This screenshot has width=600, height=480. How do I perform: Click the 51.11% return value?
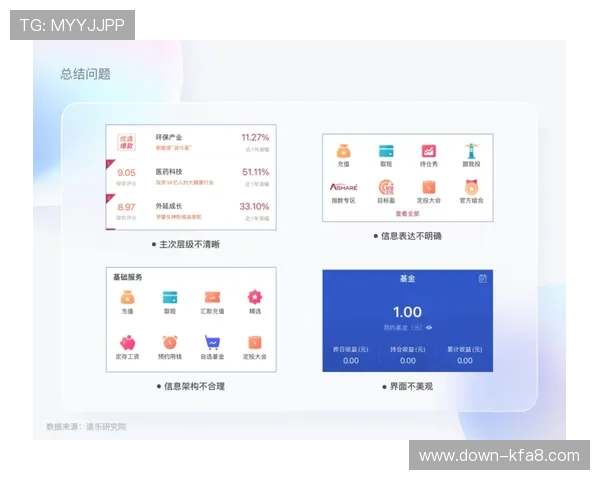(256, 172)
